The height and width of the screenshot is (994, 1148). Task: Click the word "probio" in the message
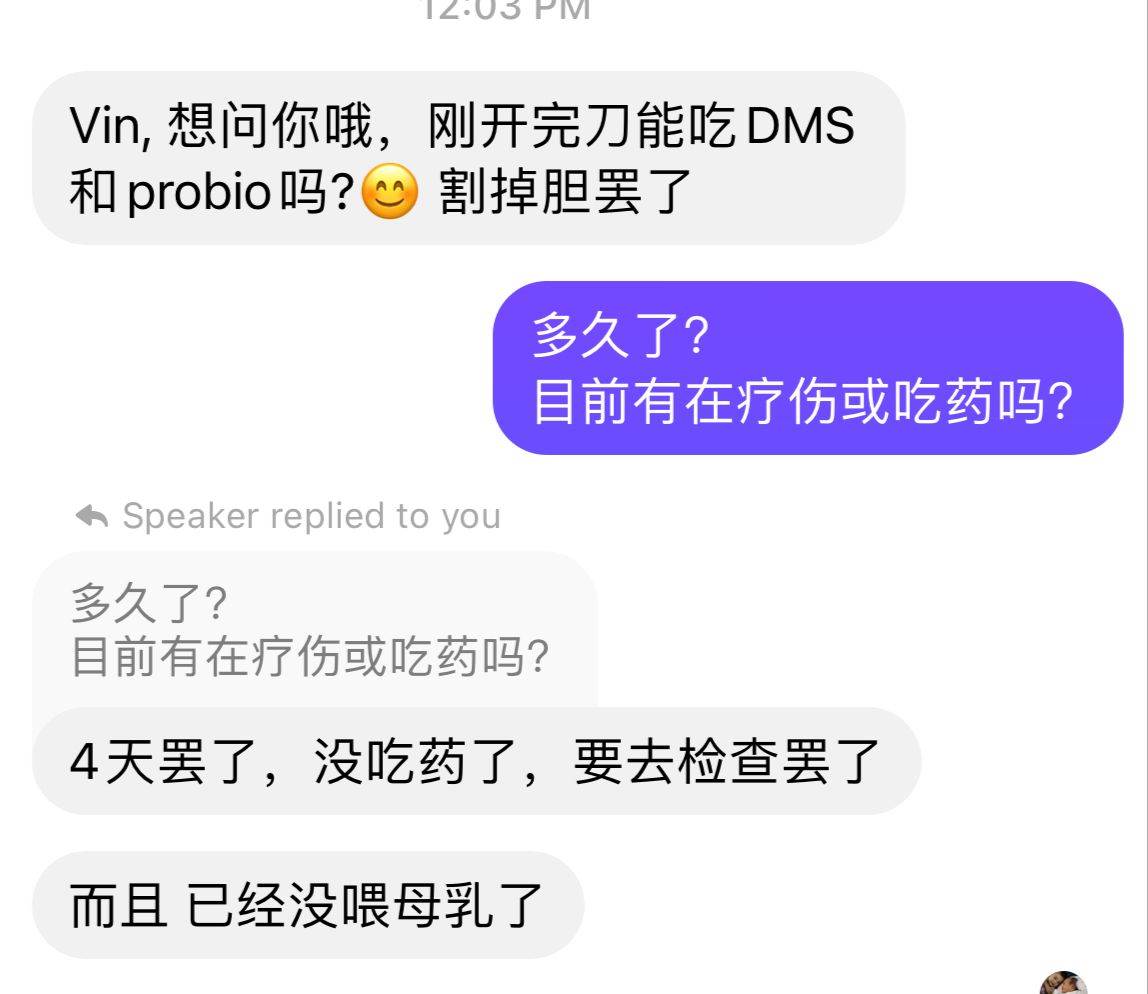click(199, 193)
